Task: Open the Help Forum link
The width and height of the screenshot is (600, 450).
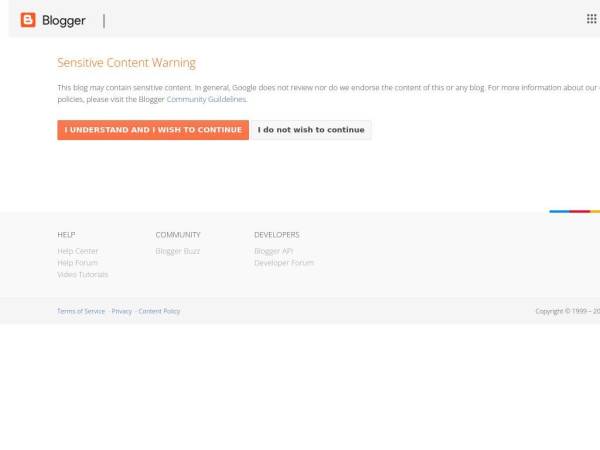Action: pos(77,263)
